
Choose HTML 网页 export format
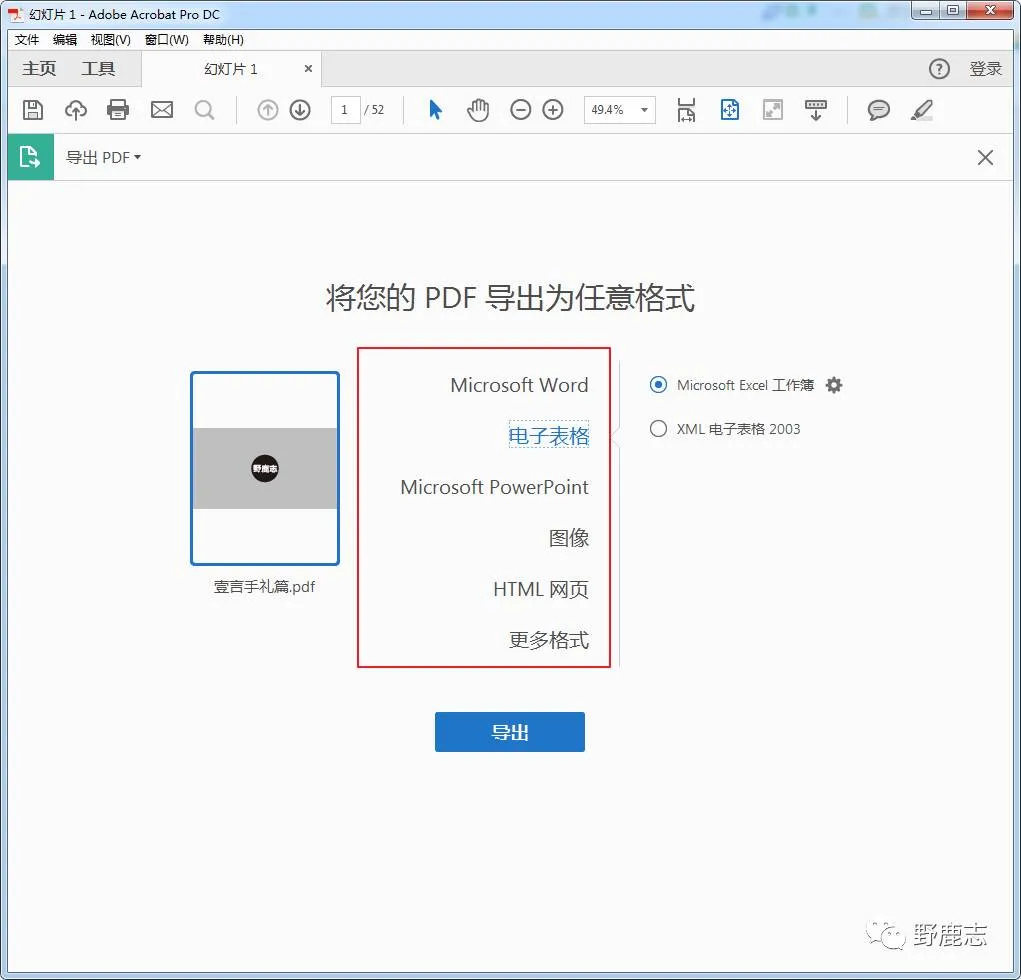tap(541, 589)
